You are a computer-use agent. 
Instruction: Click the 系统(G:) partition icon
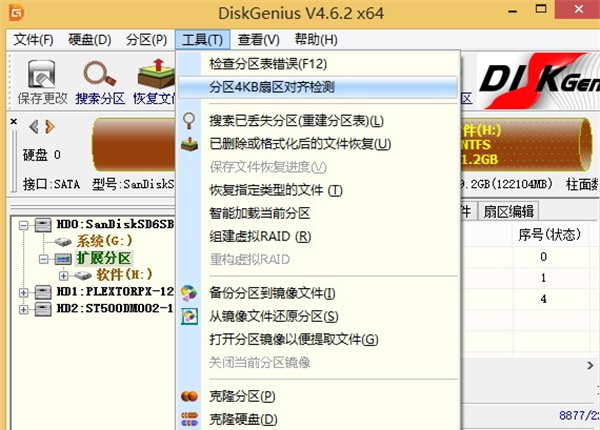pos(63,241)
